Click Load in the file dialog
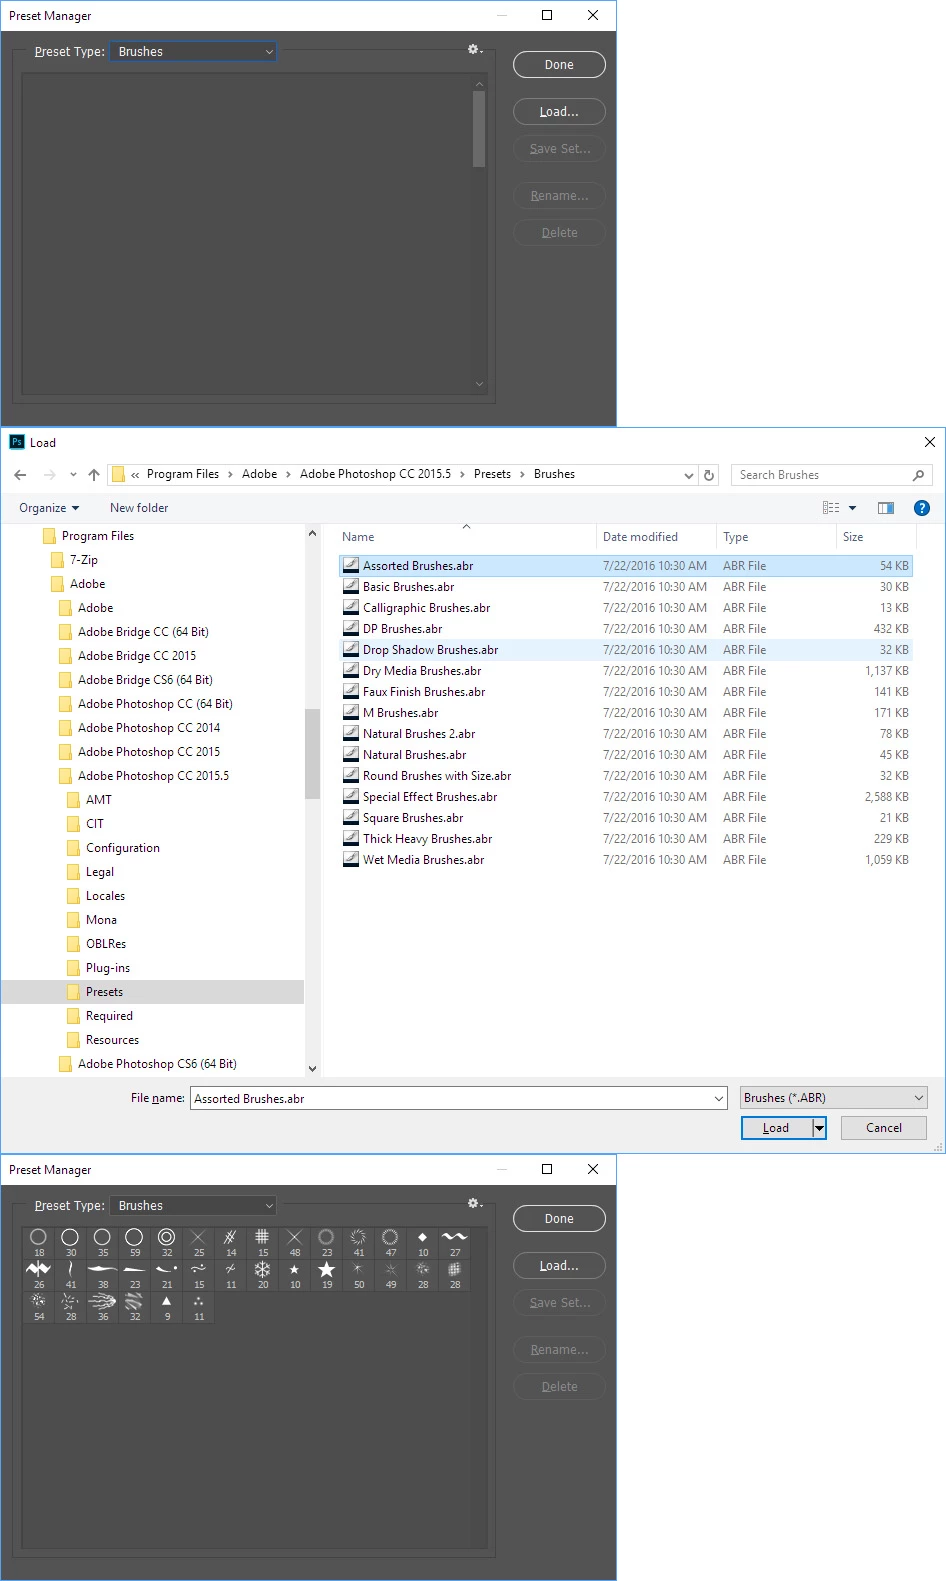 (x=776, y=1128)
